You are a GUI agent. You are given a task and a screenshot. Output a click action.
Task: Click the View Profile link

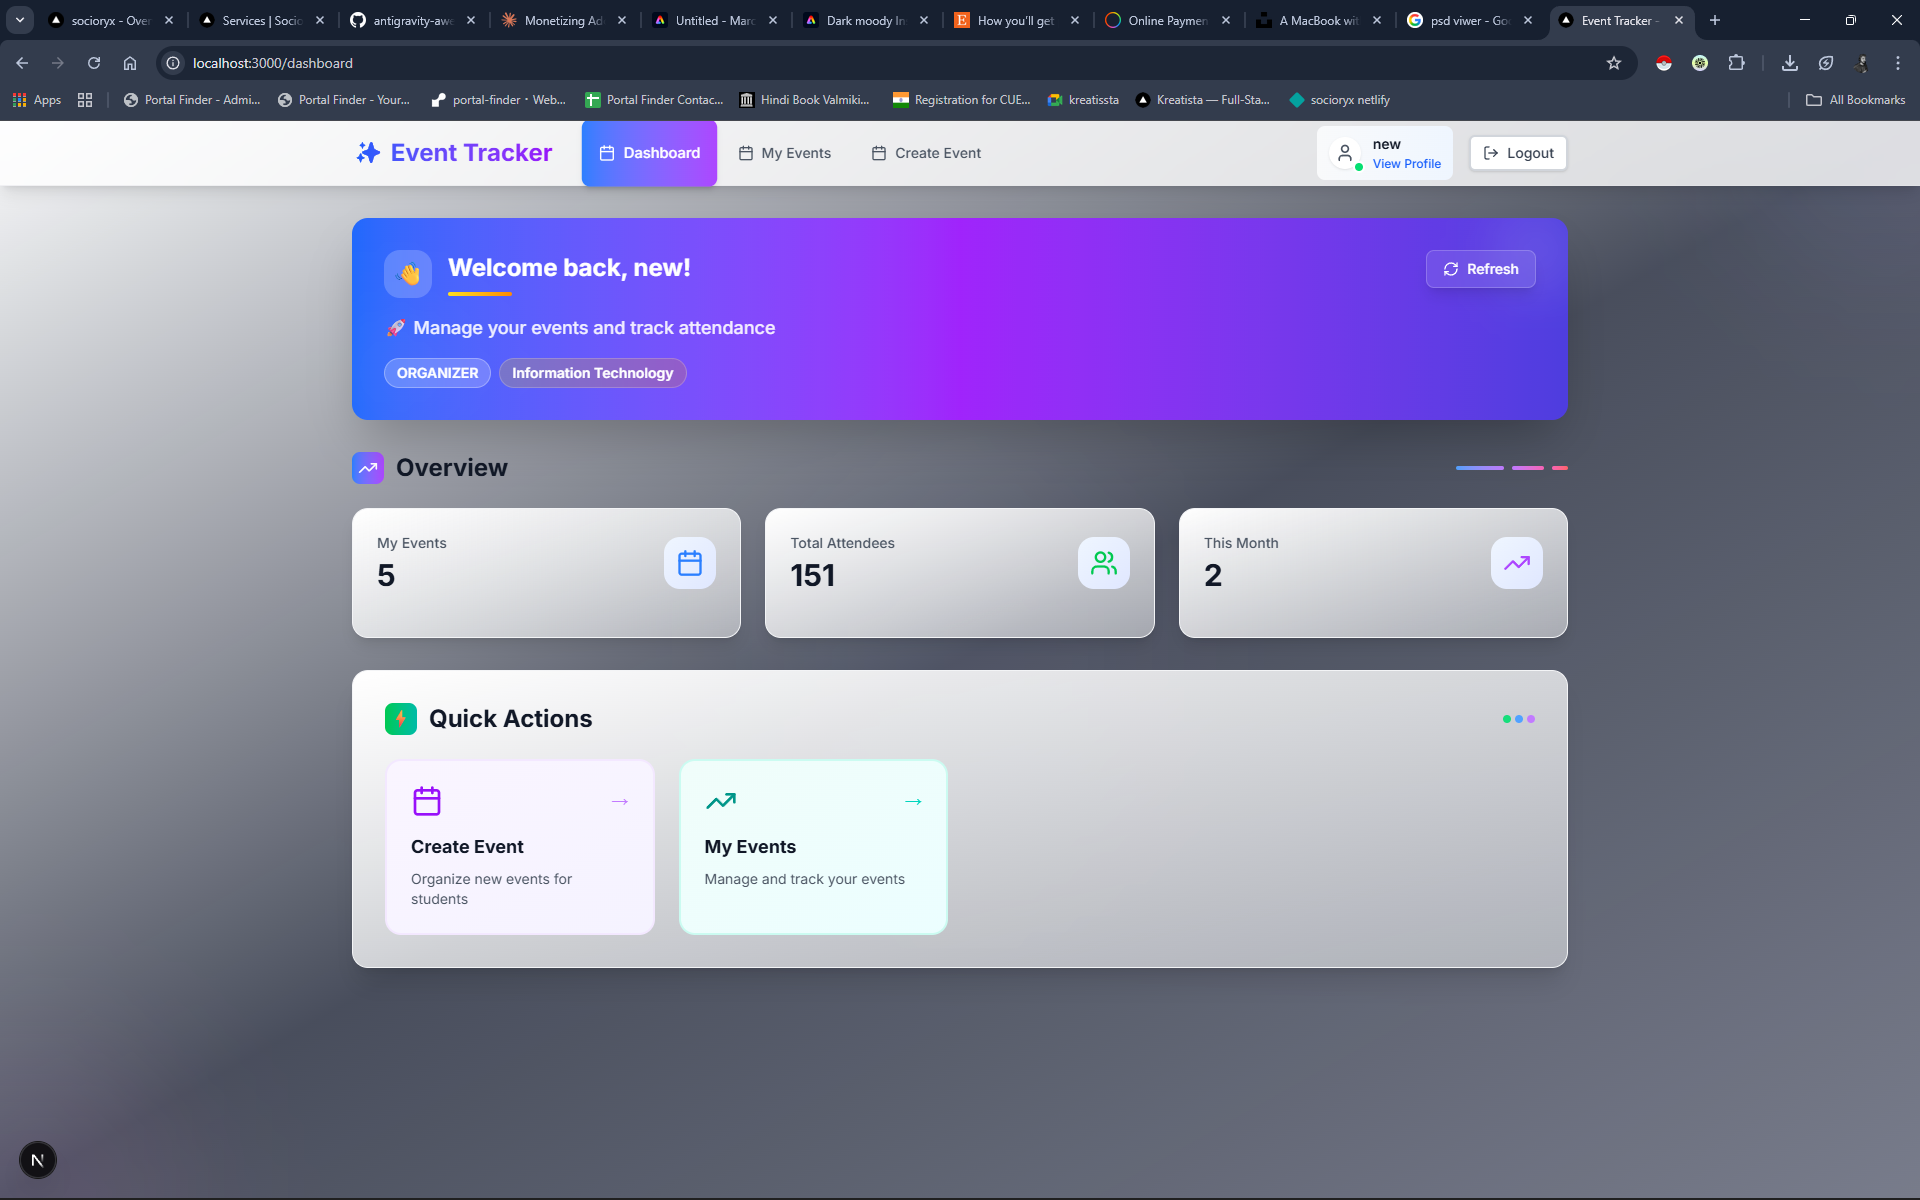coord(1406,164)
